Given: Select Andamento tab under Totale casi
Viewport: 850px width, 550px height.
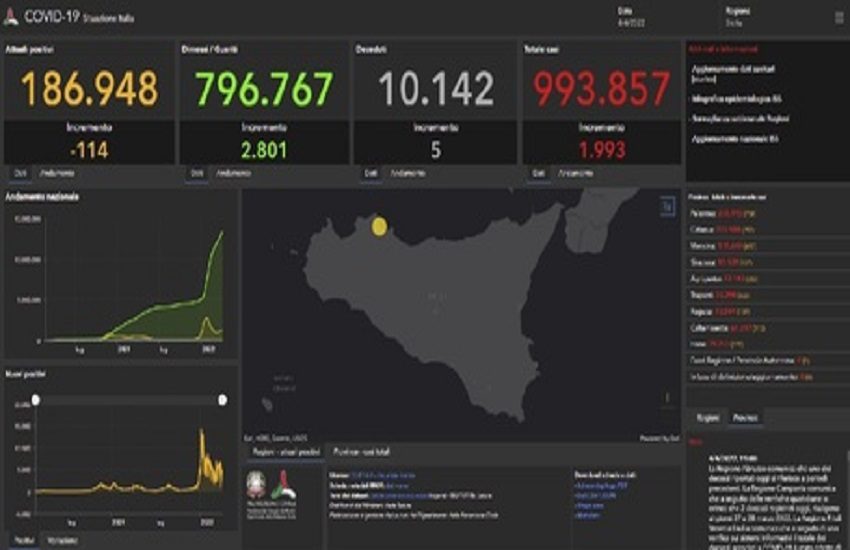Looking at the screenshot, I should [x=576, y=173].
